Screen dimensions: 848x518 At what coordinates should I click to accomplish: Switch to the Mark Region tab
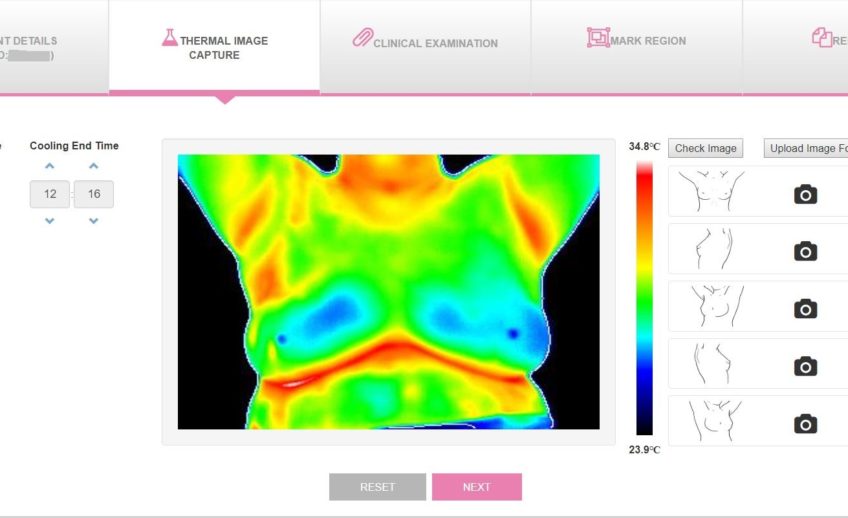[636, 42]
